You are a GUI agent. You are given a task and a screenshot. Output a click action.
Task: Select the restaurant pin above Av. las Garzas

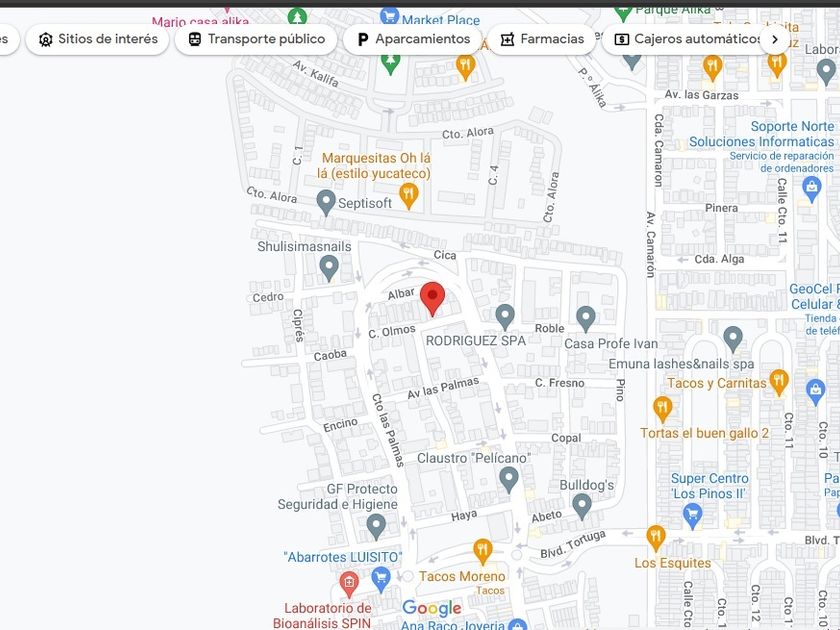click(712, 68)
